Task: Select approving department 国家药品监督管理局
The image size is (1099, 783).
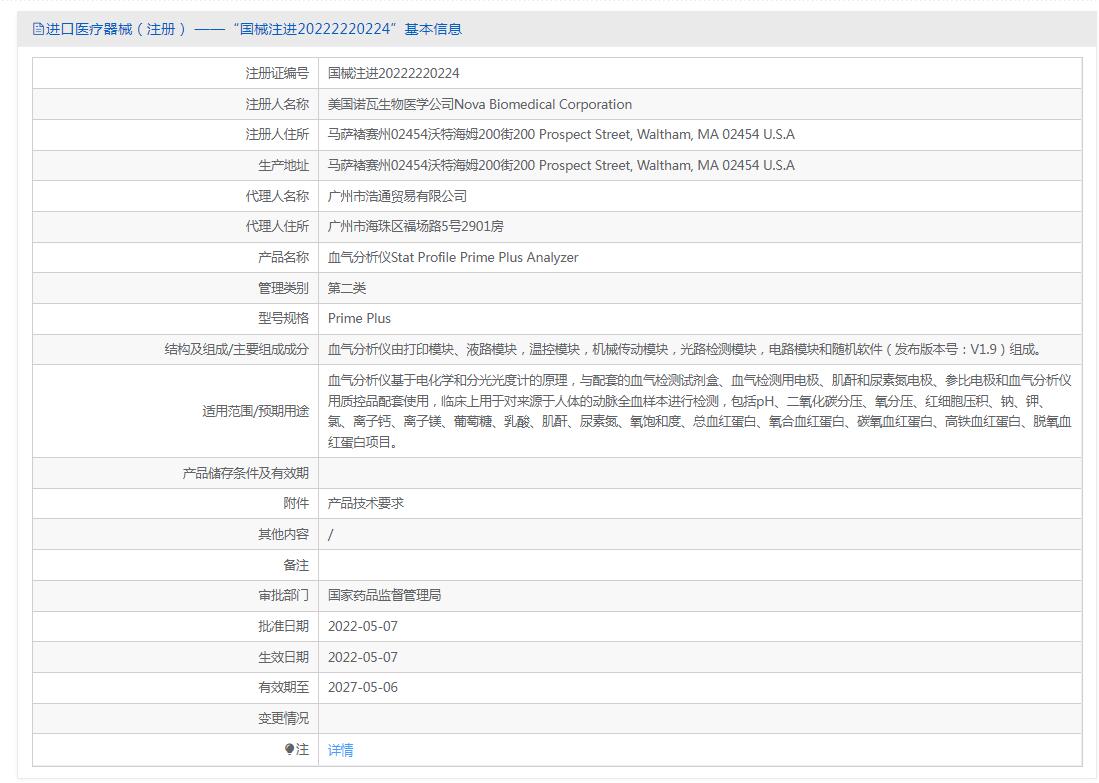Action: tap(384, 595)
